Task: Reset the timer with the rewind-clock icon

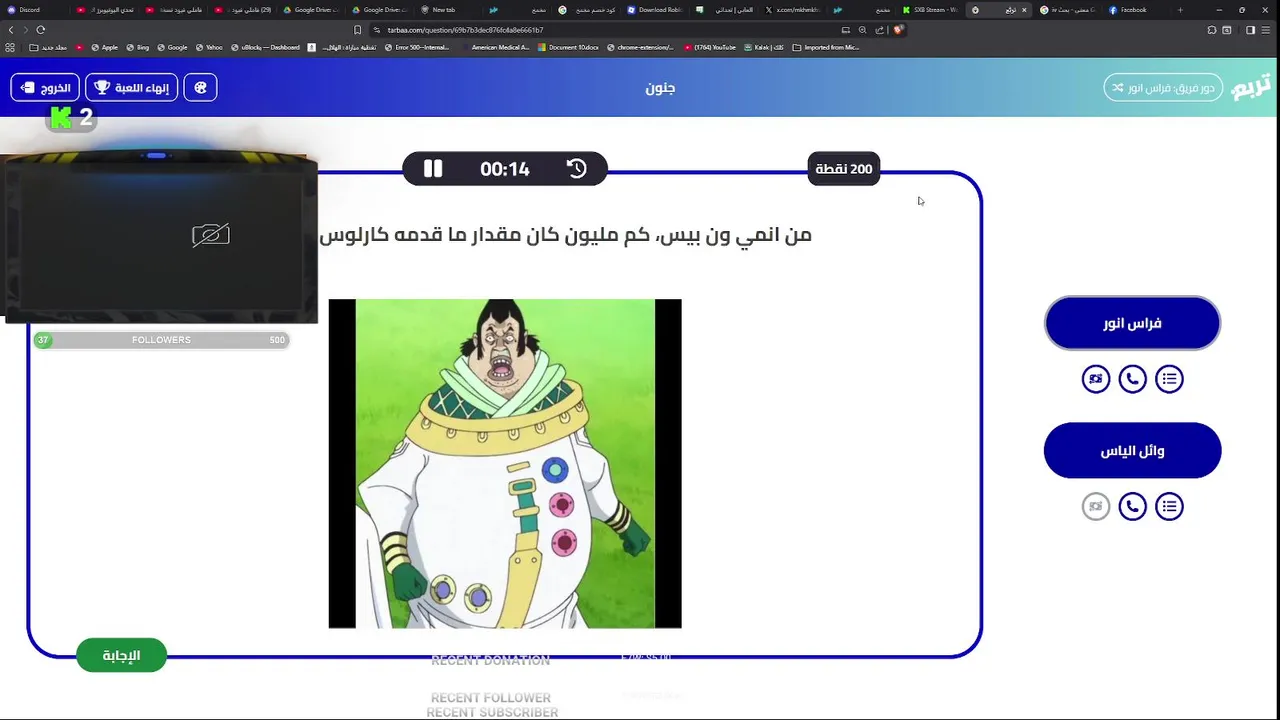Action: click(577, 169)
